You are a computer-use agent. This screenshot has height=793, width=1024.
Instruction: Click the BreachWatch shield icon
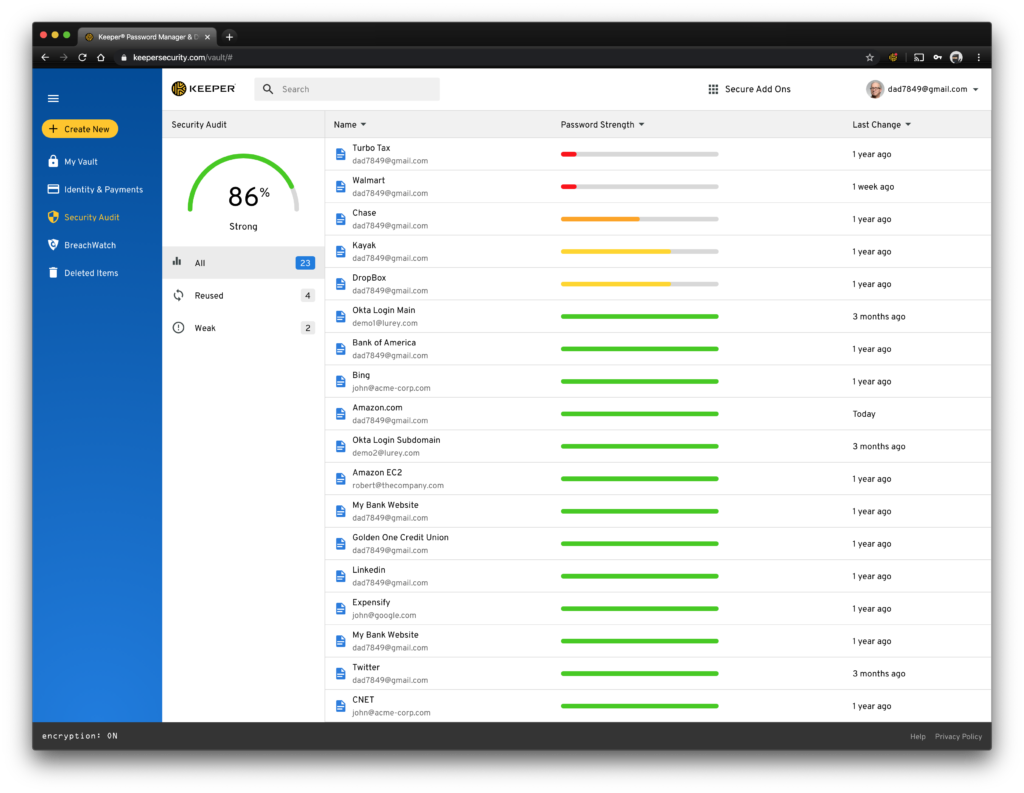tap(54, 245)
